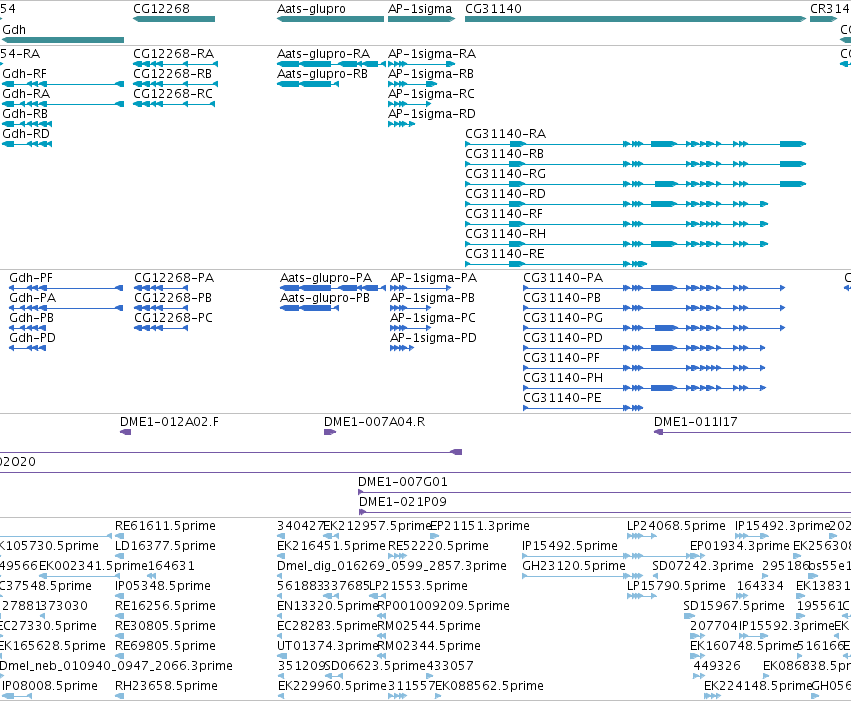Viewport: 851px width, 701px height.
Task: Select transcript Aats-glupro-RA label
Action: [x=323, y=54]
